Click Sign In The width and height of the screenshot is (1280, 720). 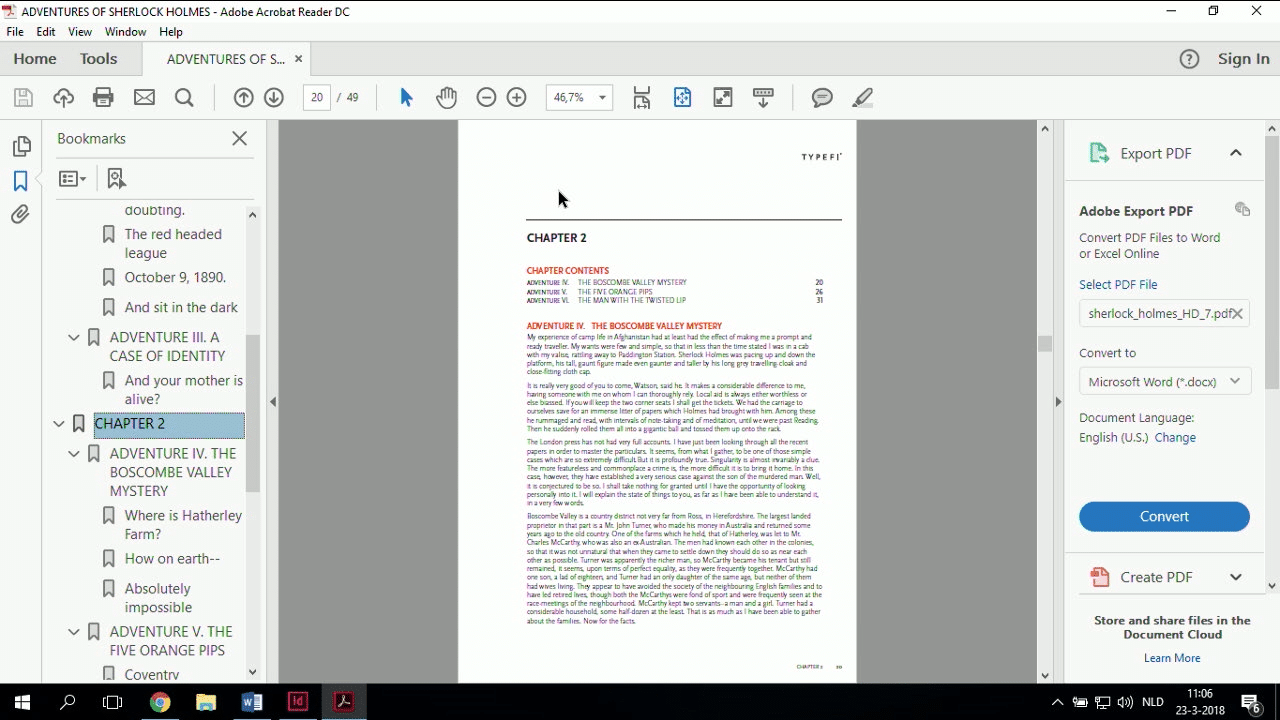[1244, 59]
